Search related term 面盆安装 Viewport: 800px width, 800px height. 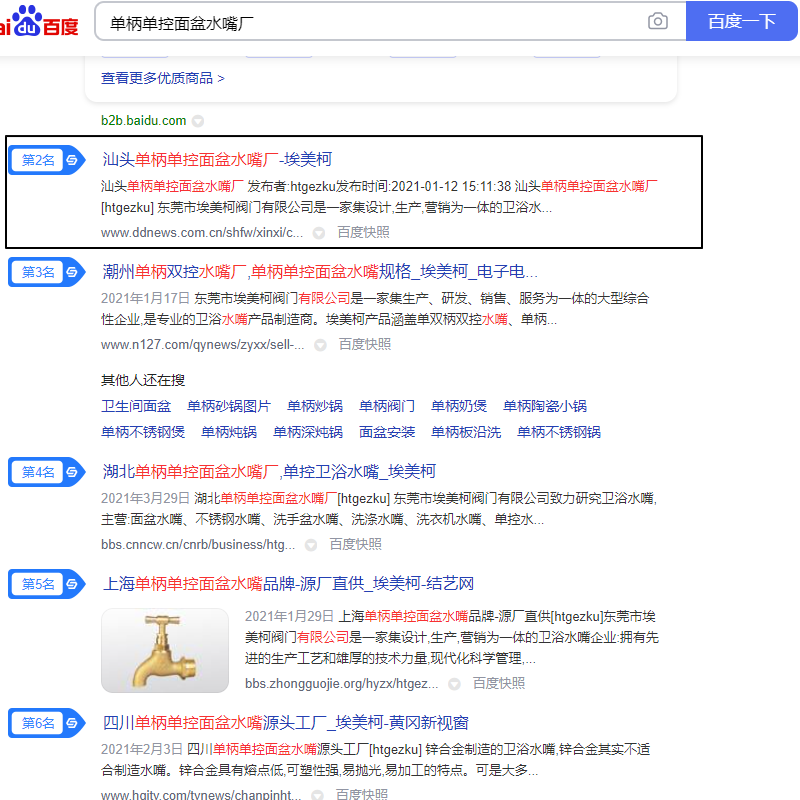click(x=387, y=432)
